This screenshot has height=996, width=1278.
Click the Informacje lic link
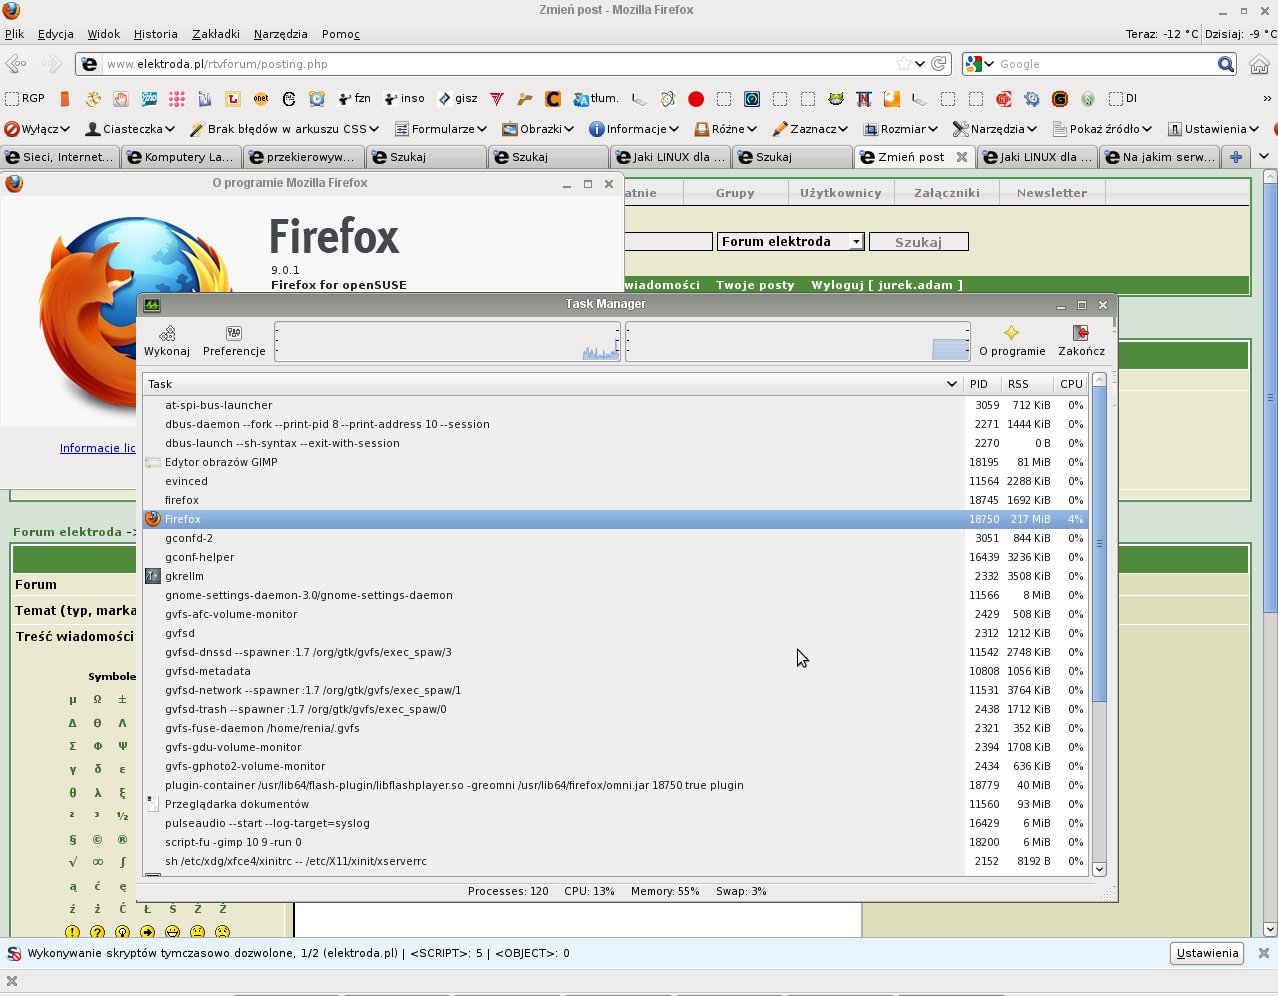pos(97,448)
